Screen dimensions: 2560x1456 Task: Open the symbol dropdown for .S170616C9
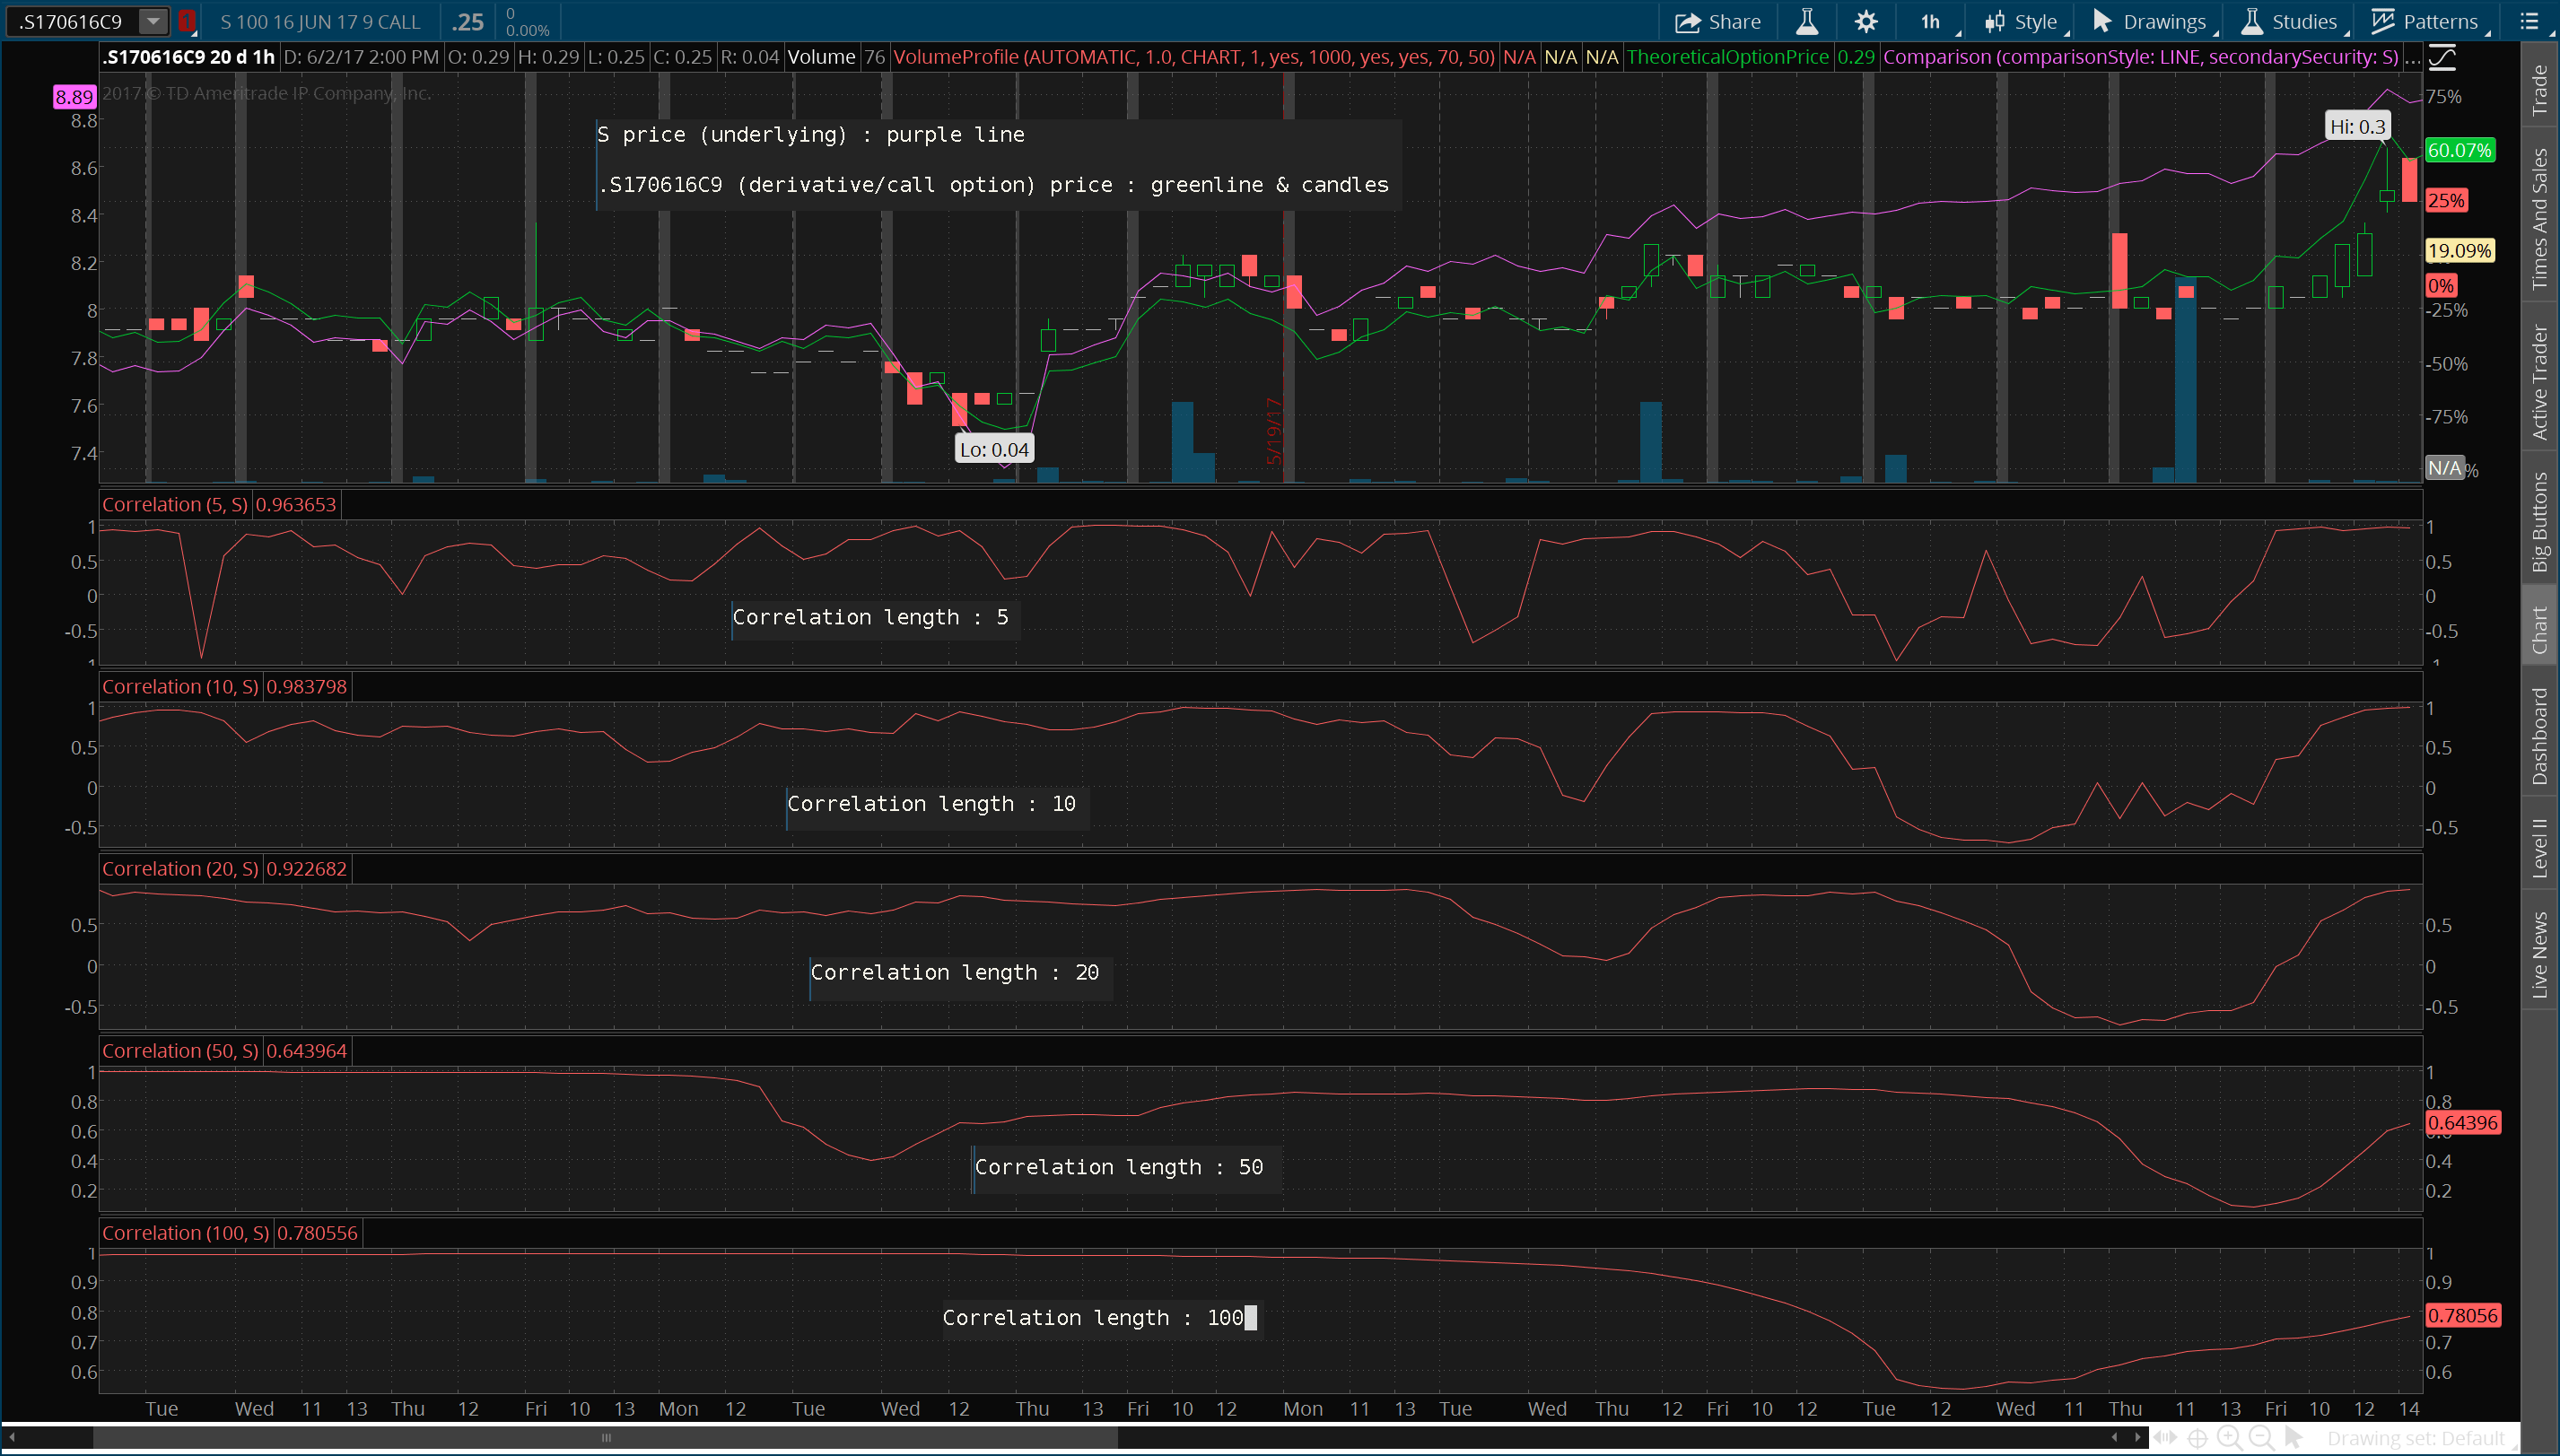coord(152,20)
